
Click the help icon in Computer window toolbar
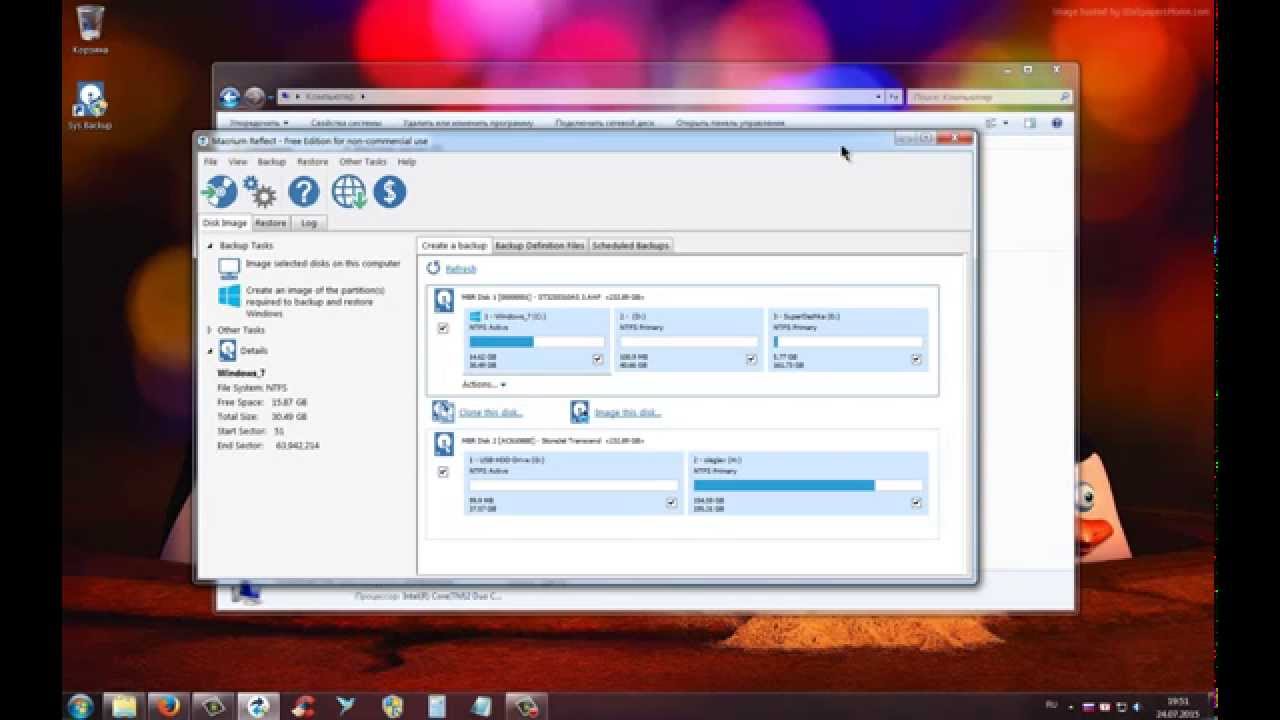tap(1057, 123)
